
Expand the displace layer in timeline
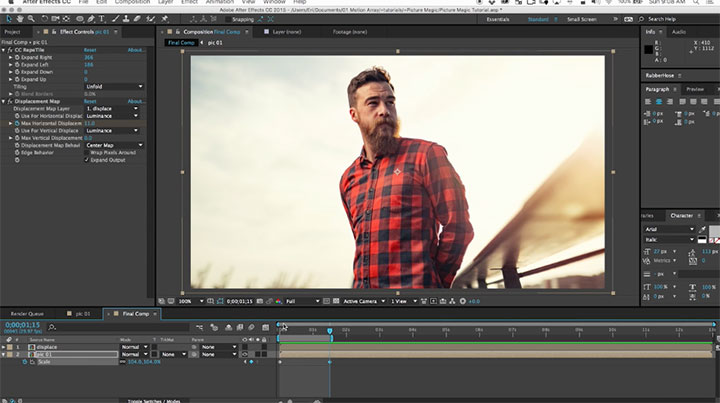[4, 347]
